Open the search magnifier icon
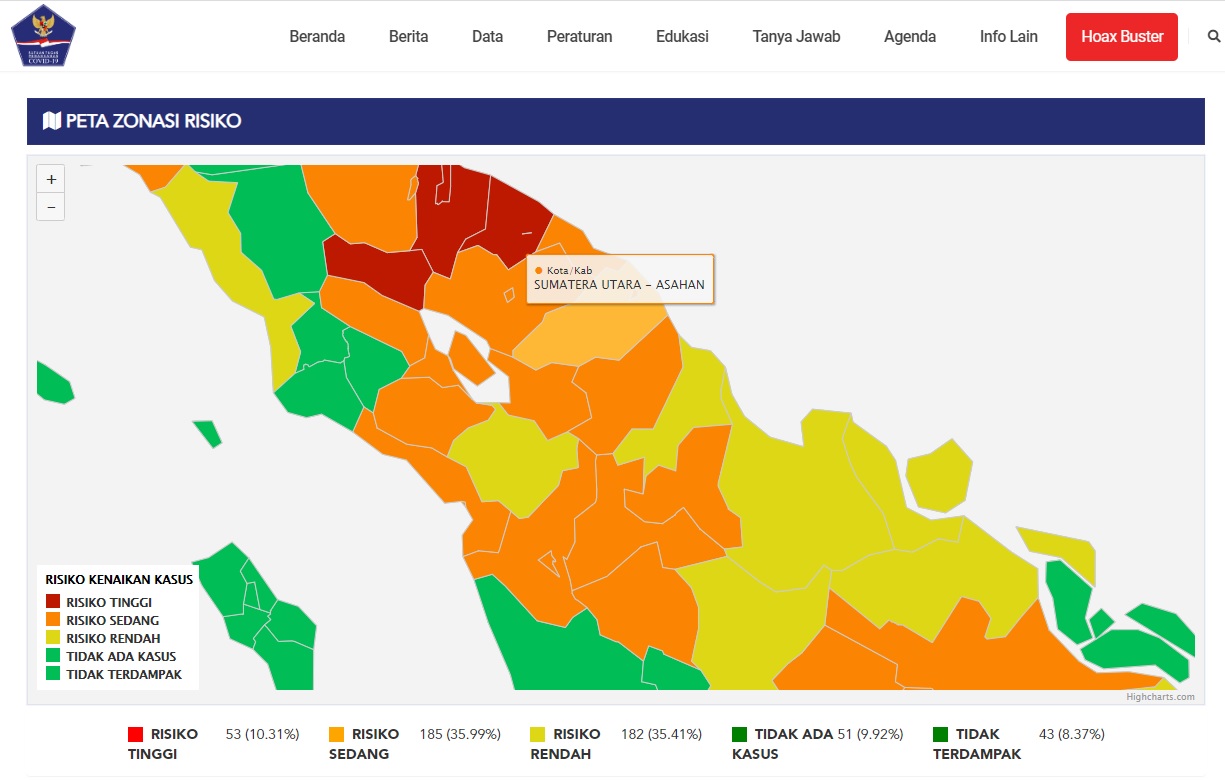Viewport: 1225px width, 781px height. coord(1214,36)
